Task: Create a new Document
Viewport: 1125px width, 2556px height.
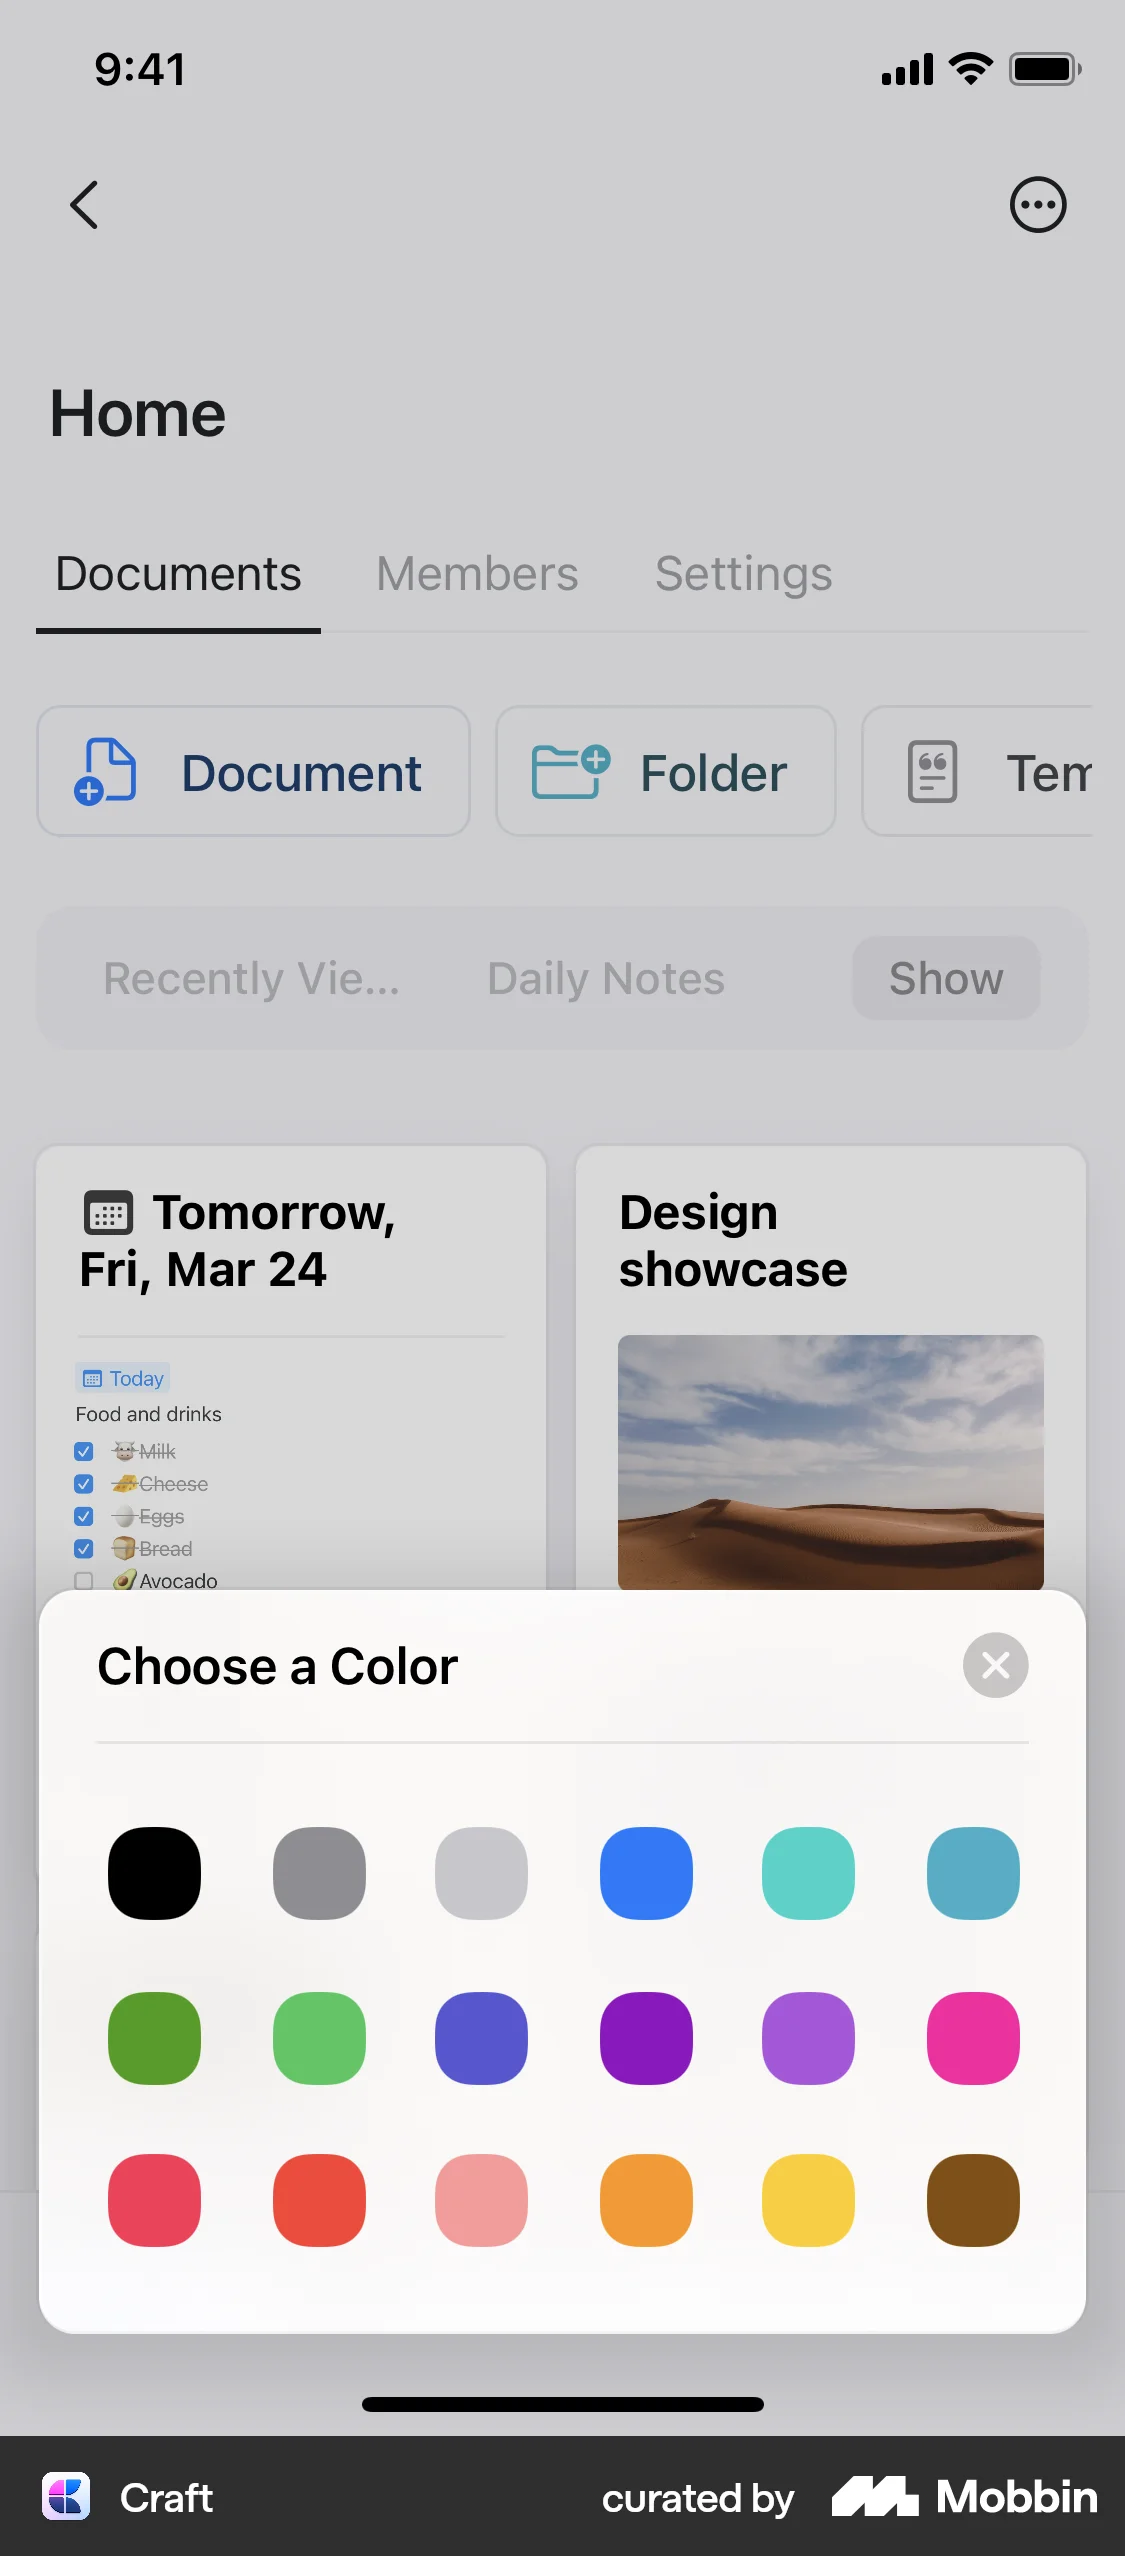Action: coord(252,771)
